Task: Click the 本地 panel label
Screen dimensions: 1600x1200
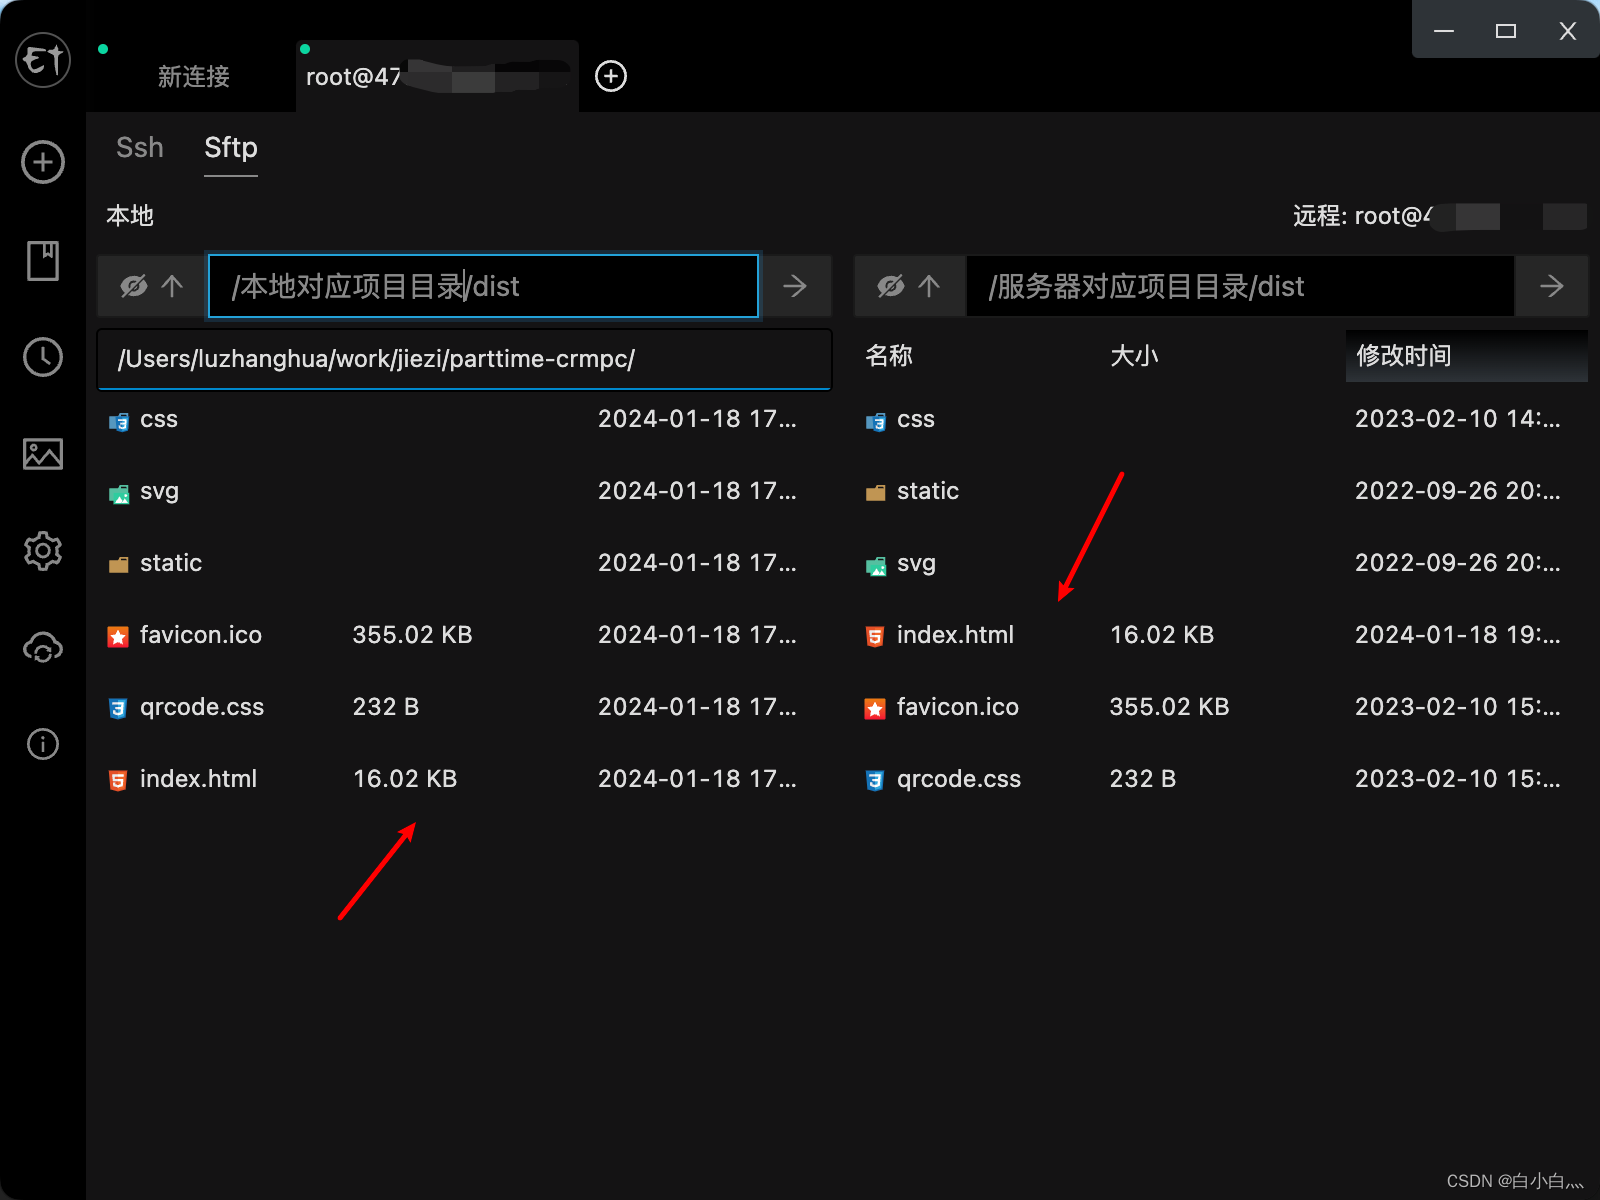Action: [130, 216]
